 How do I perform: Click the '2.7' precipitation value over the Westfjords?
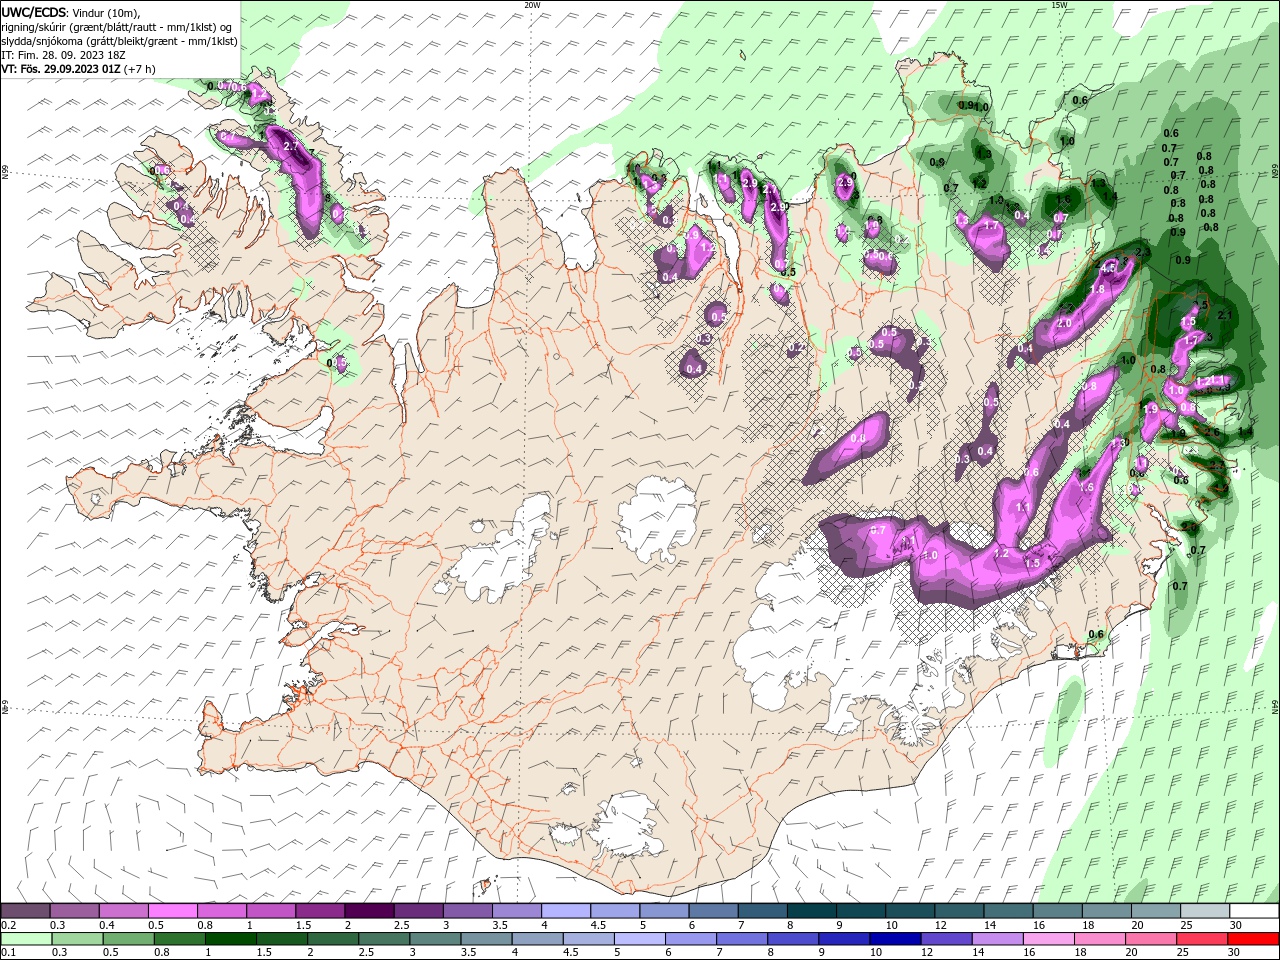coord(291,146)
